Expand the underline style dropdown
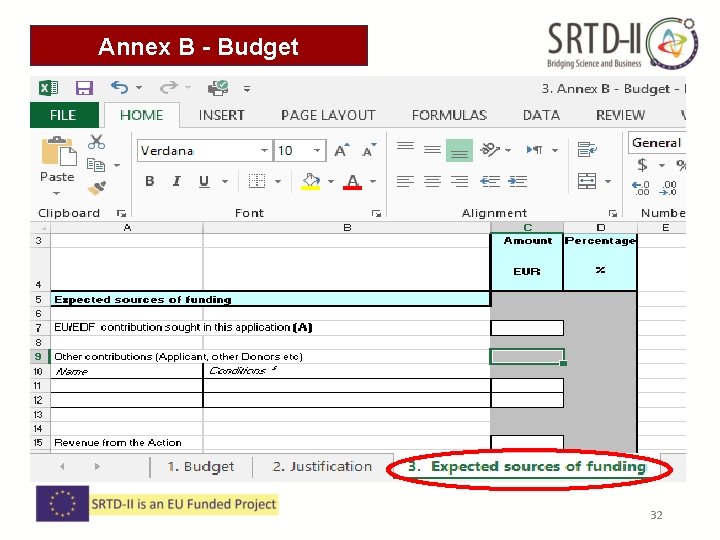Screen dimensions: 720x540 pos(225,181)
